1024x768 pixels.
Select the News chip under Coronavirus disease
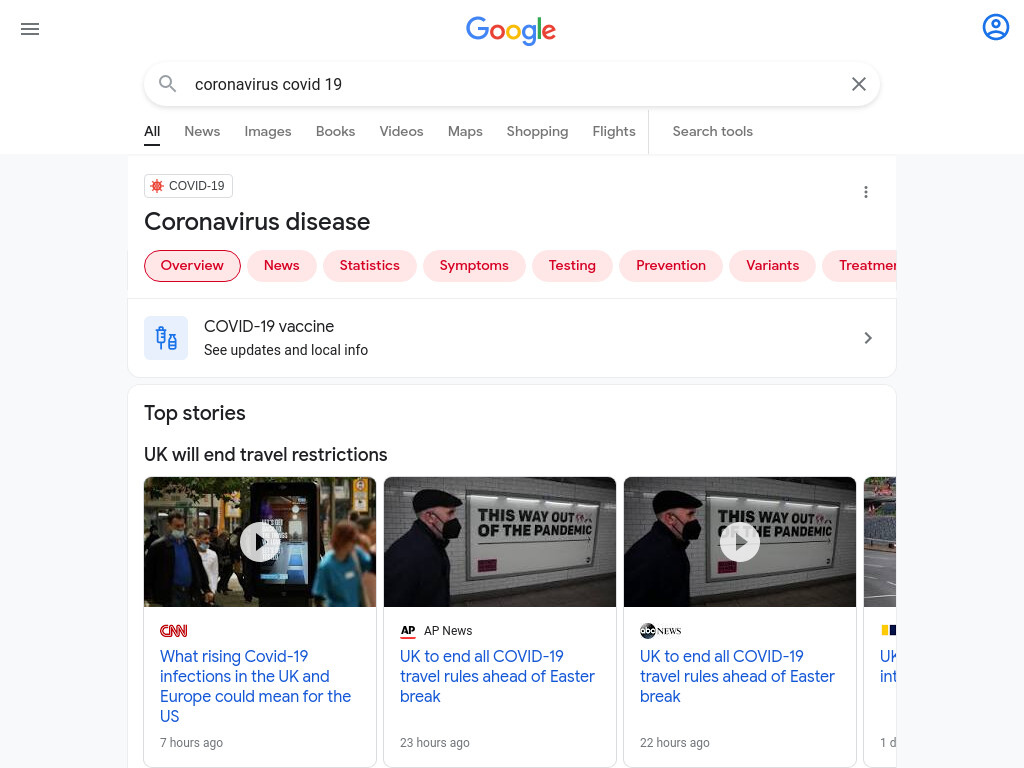point(281,266)
